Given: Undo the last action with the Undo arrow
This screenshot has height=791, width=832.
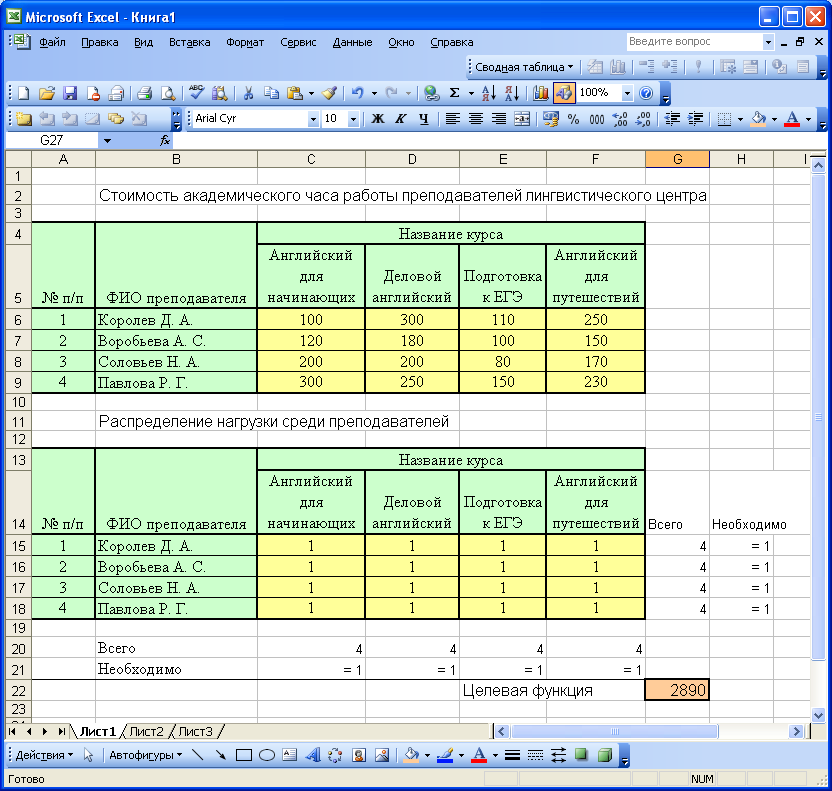Looking at the screenshot, I should coord(358,93).
